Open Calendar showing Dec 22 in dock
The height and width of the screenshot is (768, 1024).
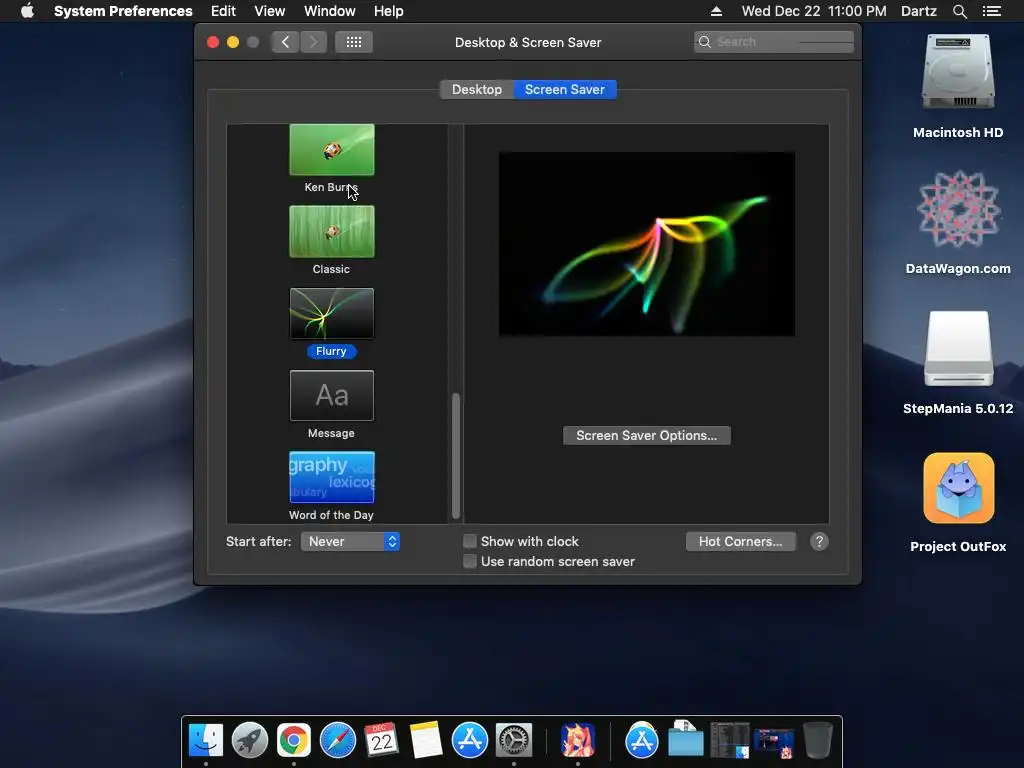[x=381, y=740]
